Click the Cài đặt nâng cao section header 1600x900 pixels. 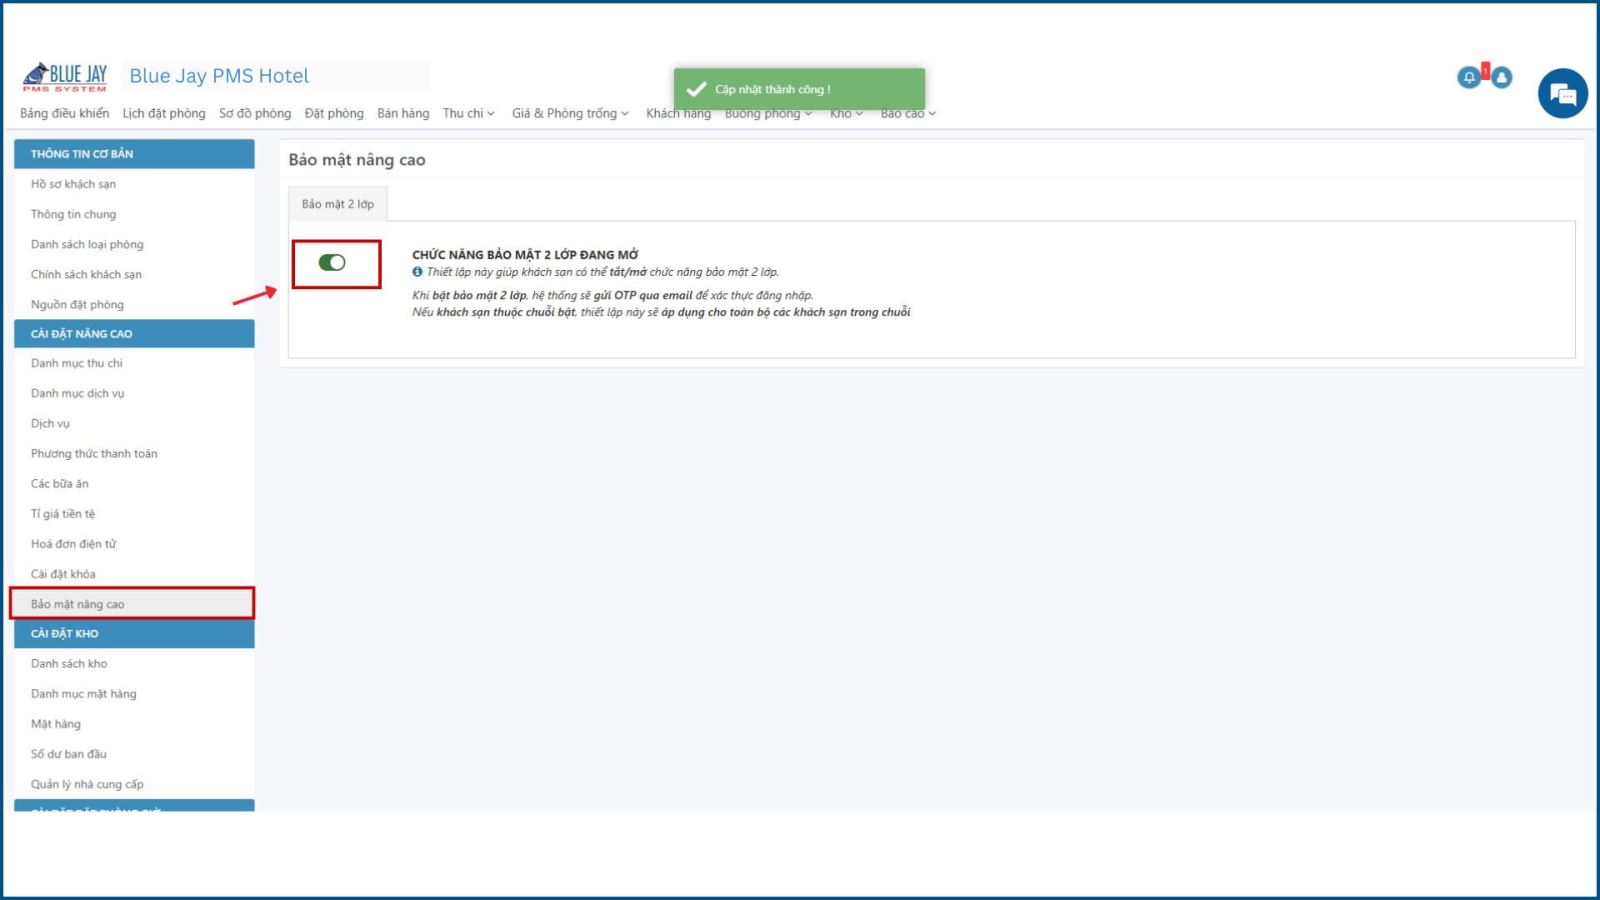tap(134, 334)
